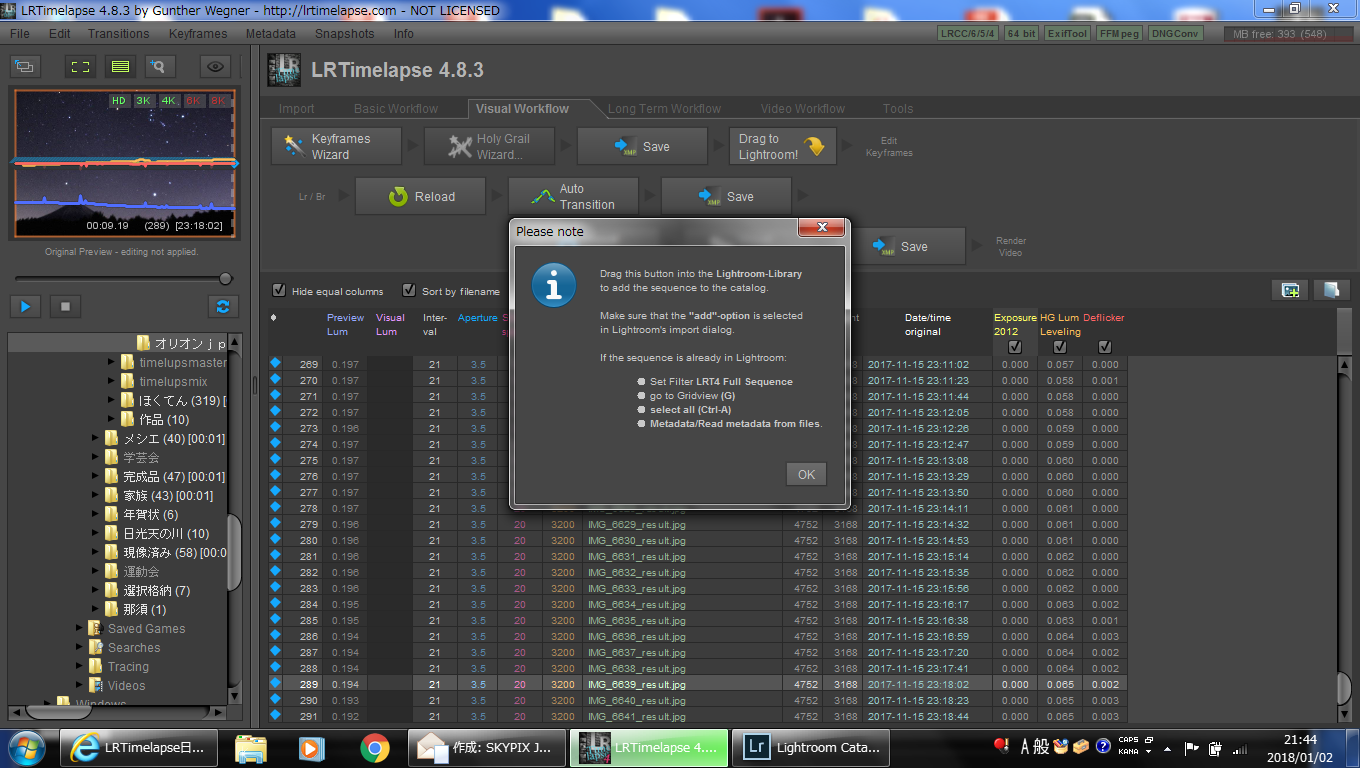Click the Holy Grail Wizard button
The width and height of the screenshot is (1360, 768).
(x=489, y=146)
